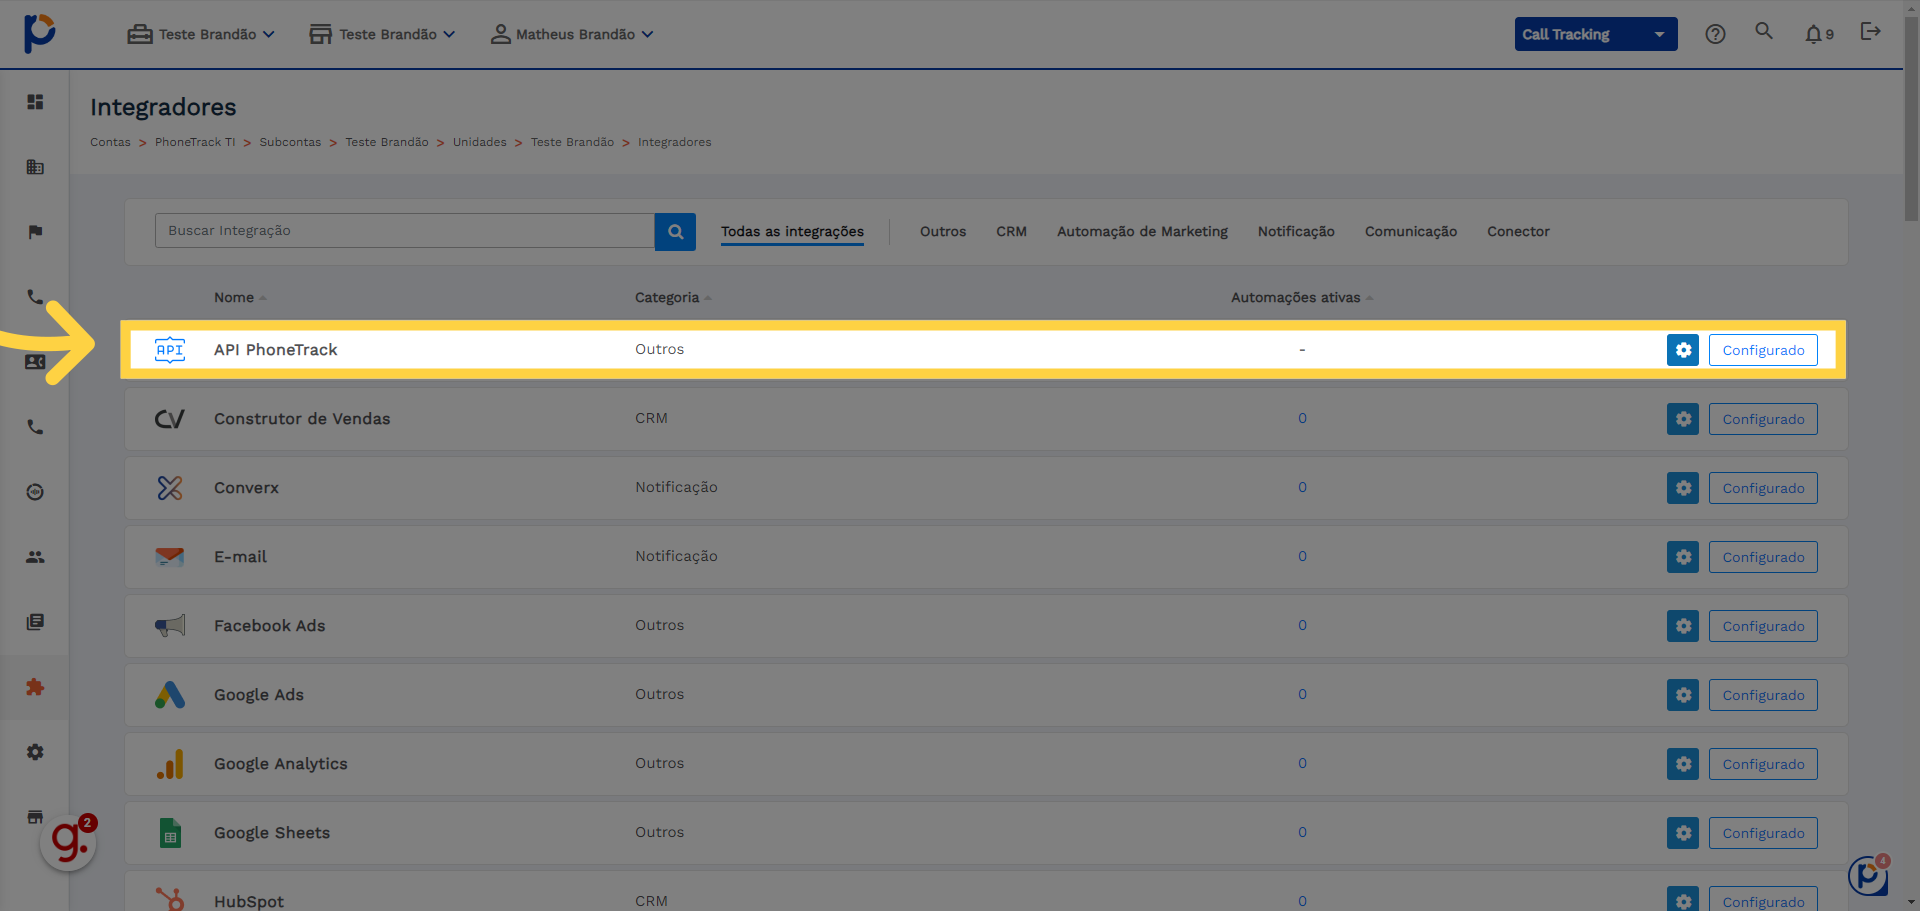Expand the Matheus Brandão user dropdown

coord(572,34)
